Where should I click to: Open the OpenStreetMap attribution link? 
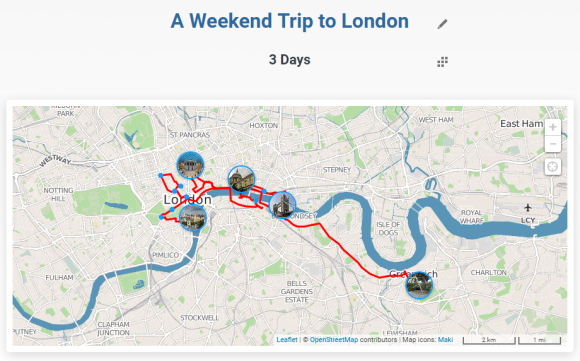pyautogui.click(x=334, y=340)
